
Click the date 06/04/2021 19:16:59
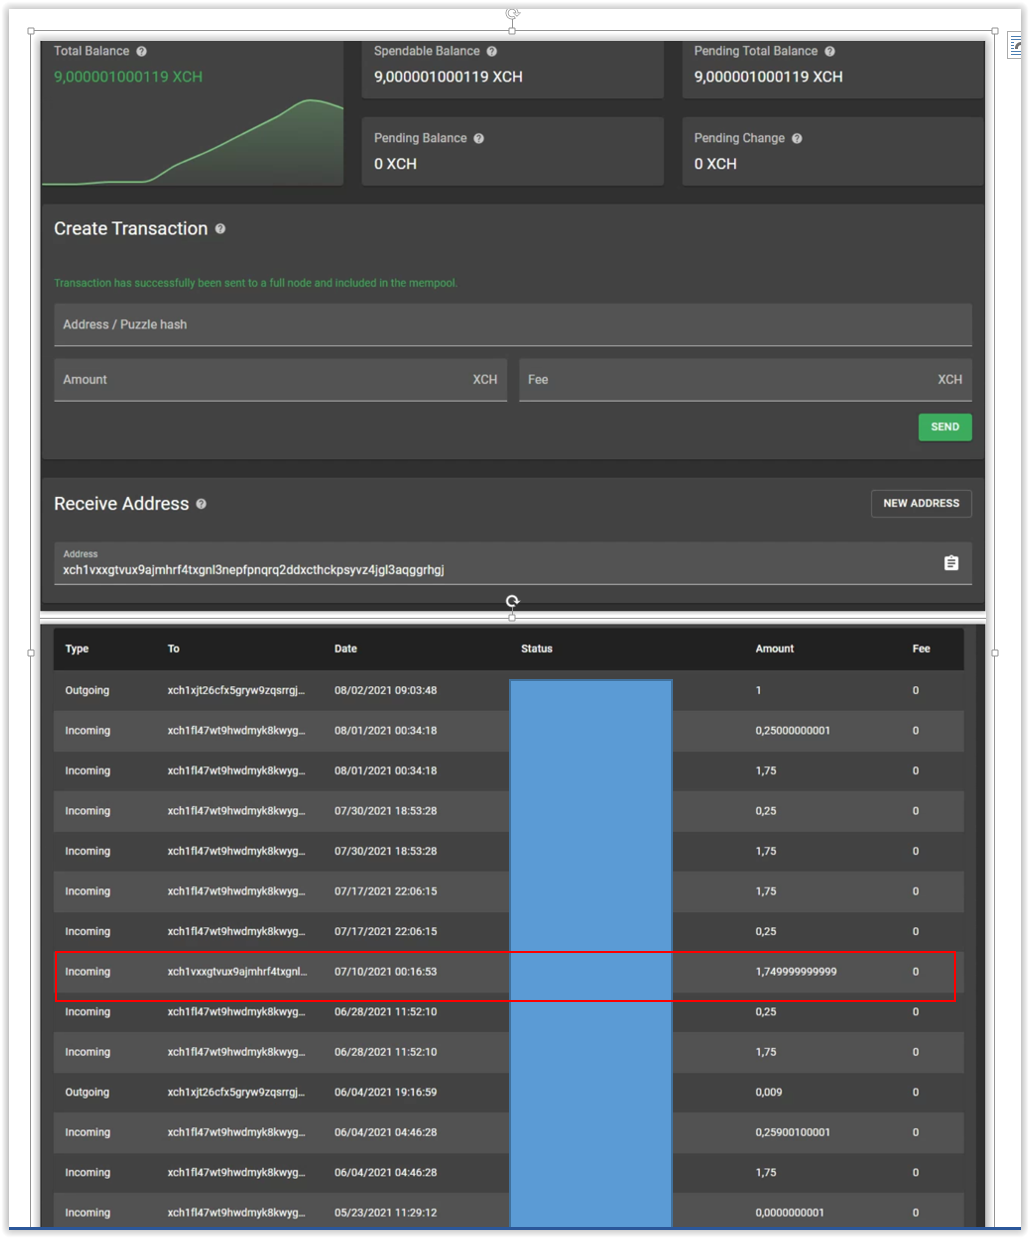385,1092
